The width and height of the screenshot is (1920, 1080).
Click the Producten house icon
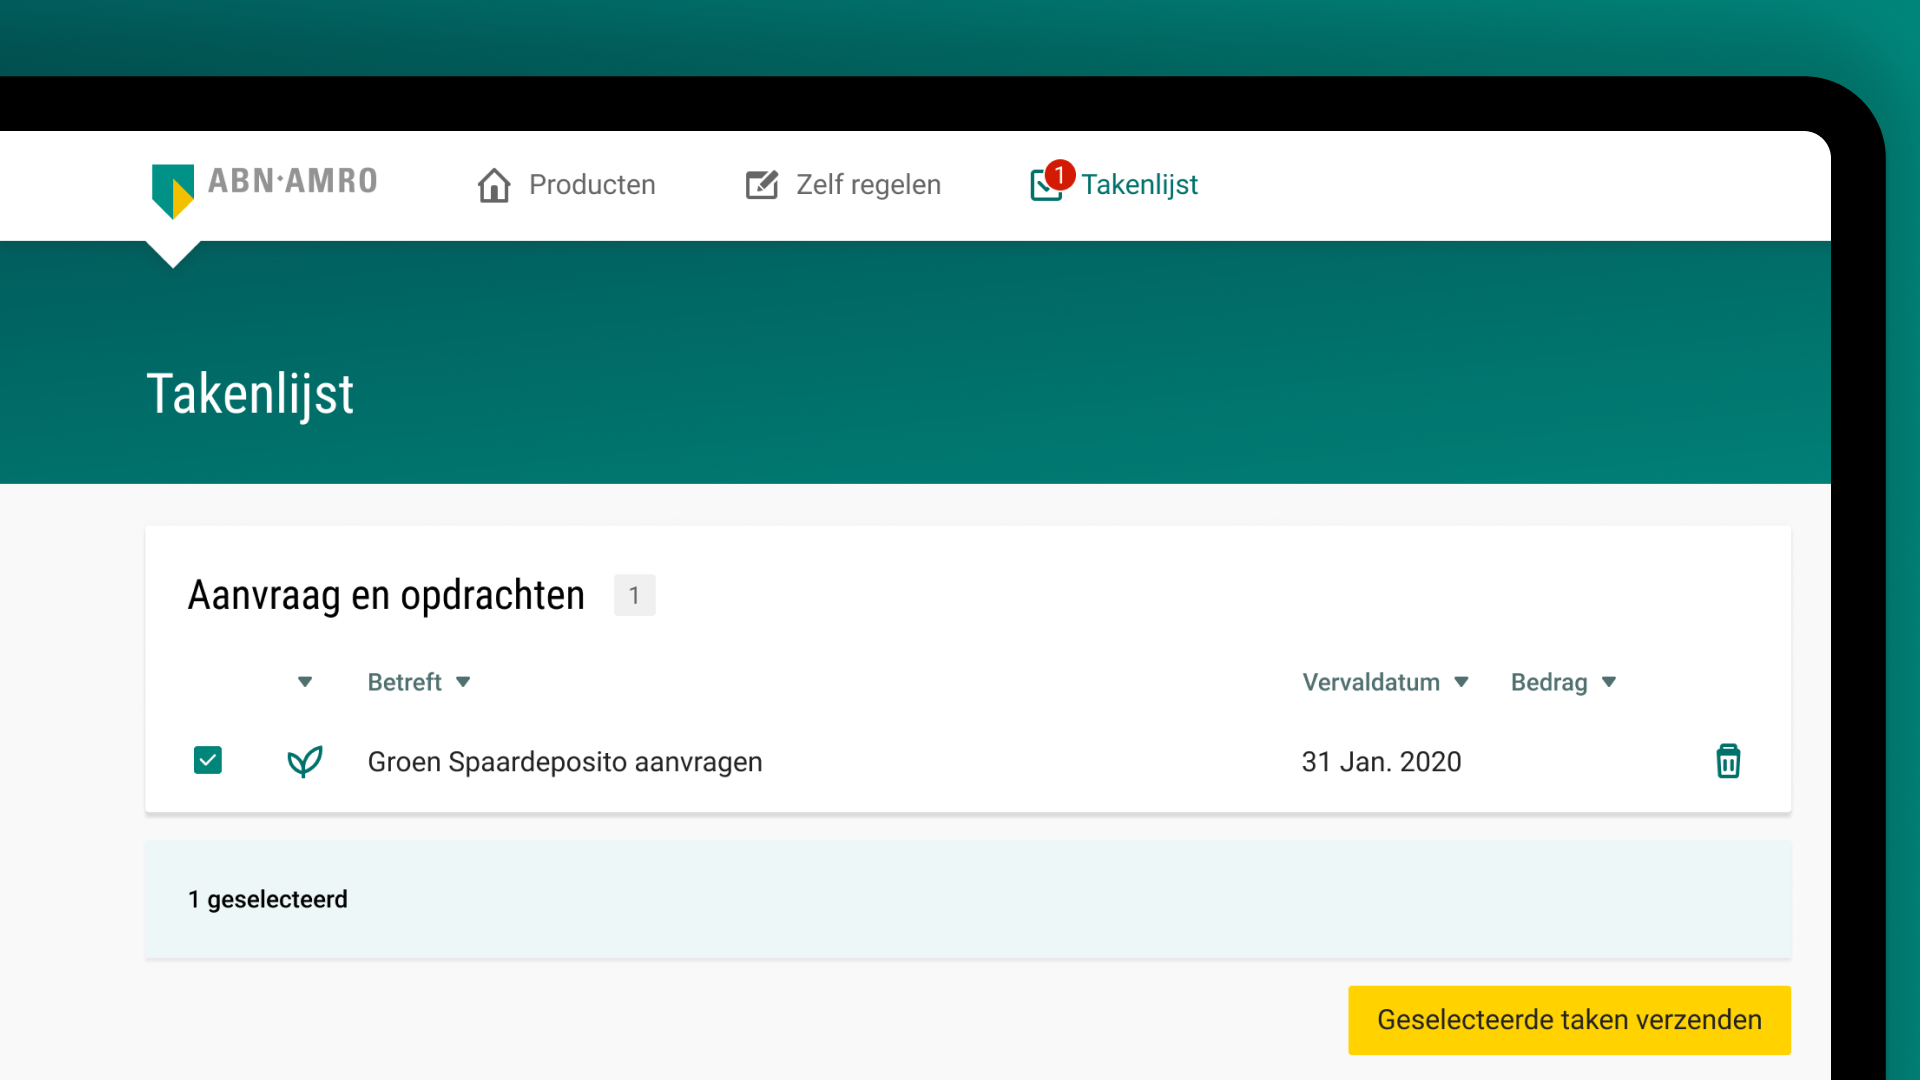point(494,185)
